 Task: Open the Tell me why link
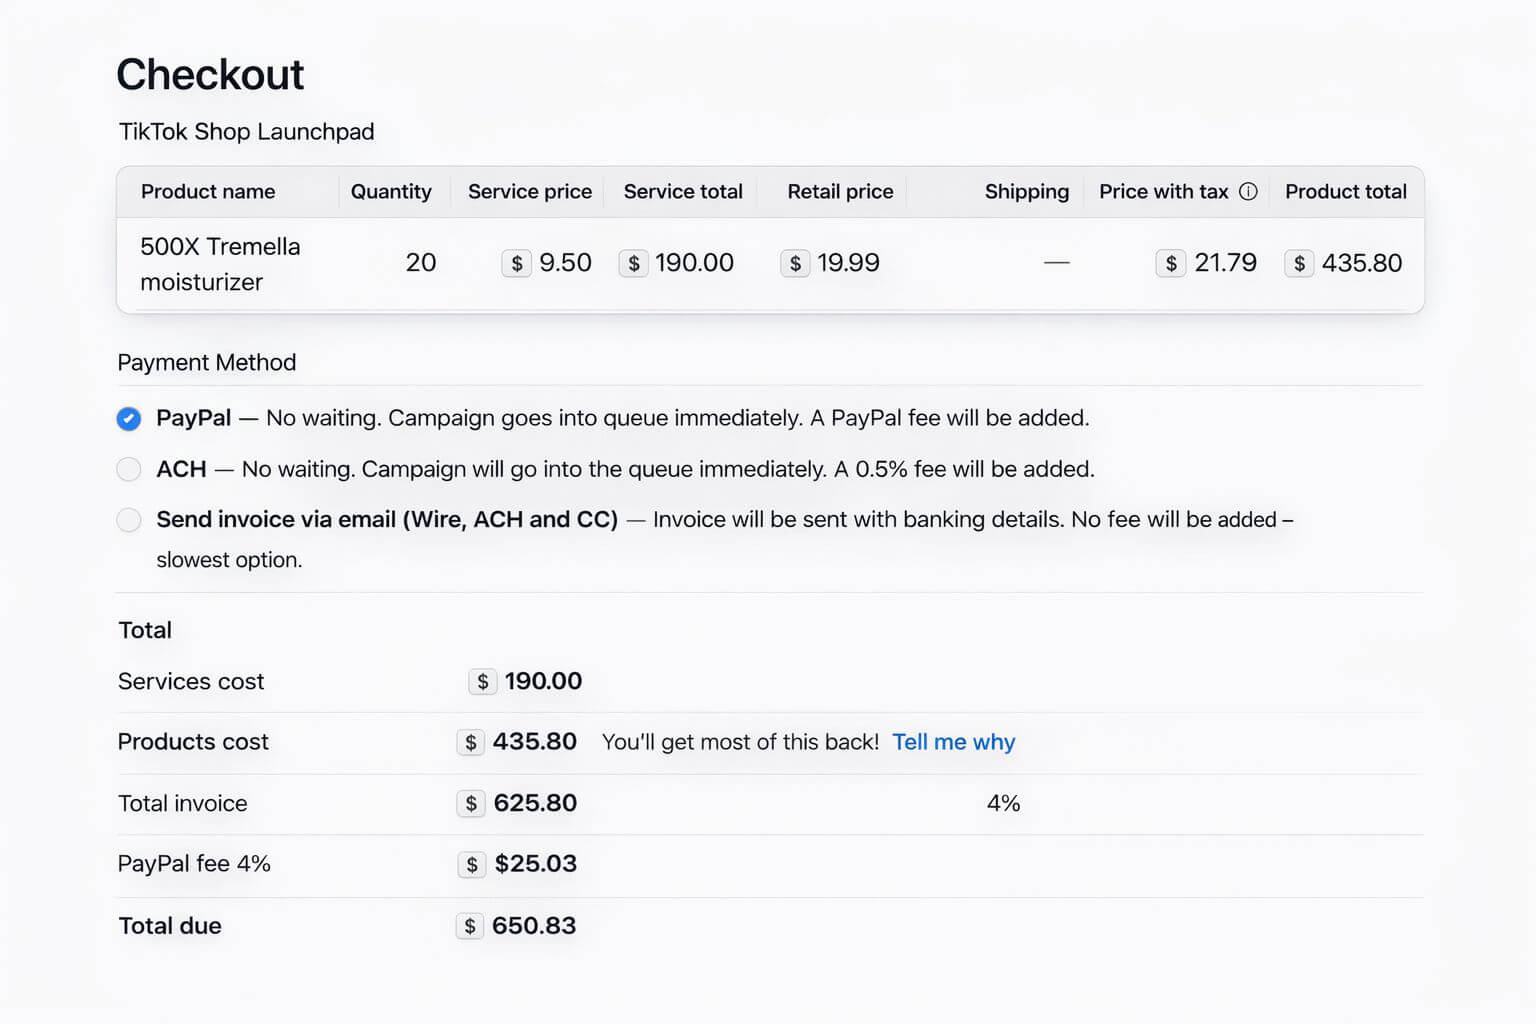coord(953,742)
